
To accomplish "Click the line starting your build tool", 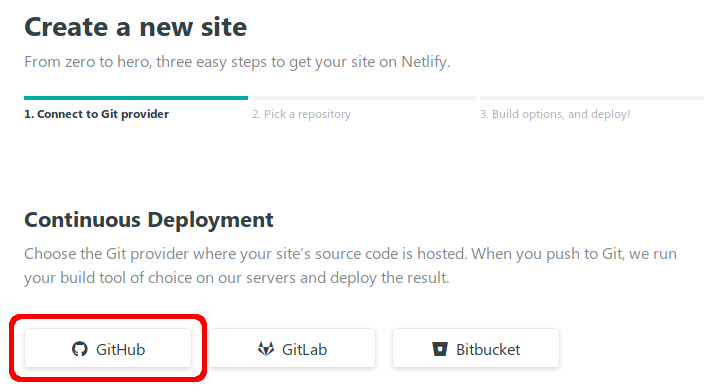I will tap(237, 278).
